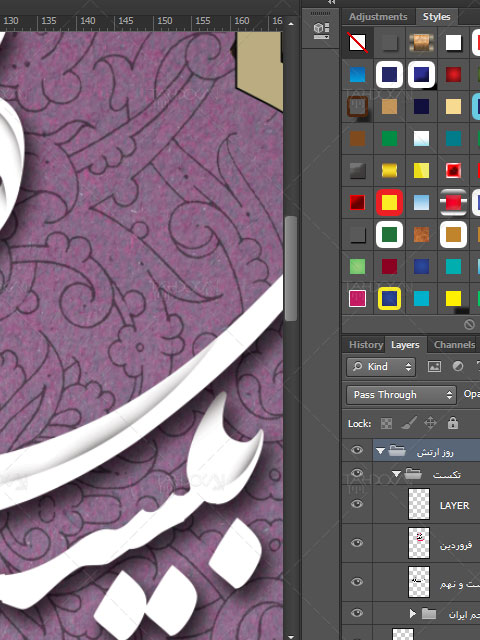The height and width of the screenshot is (640, 480).
Task: Switch to the Adjustments tab
Action: [378, 17]
